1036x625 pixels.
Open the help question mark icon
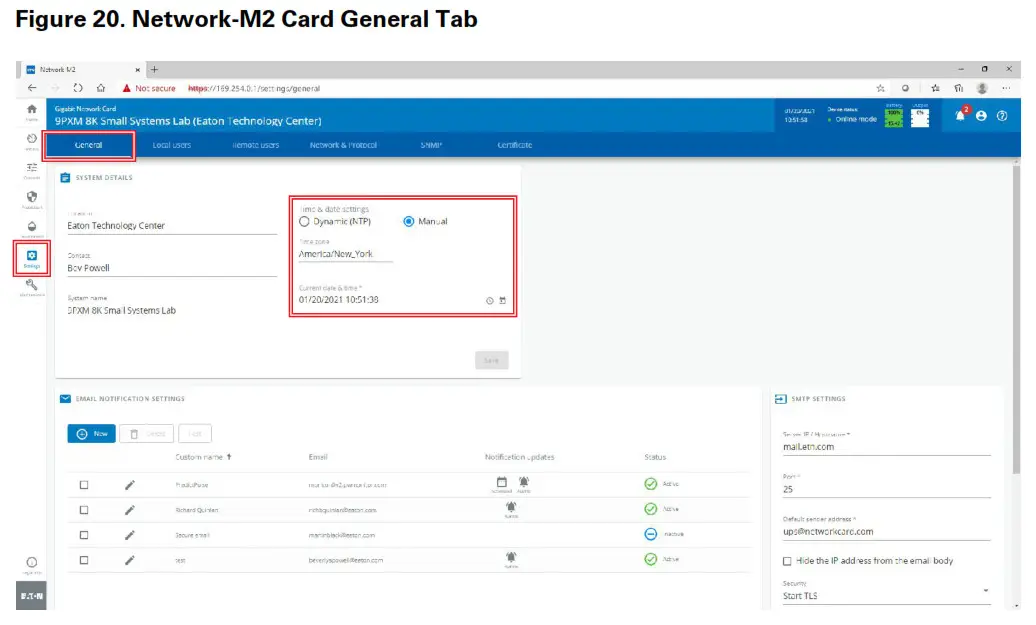click(x=1002, y=116)
